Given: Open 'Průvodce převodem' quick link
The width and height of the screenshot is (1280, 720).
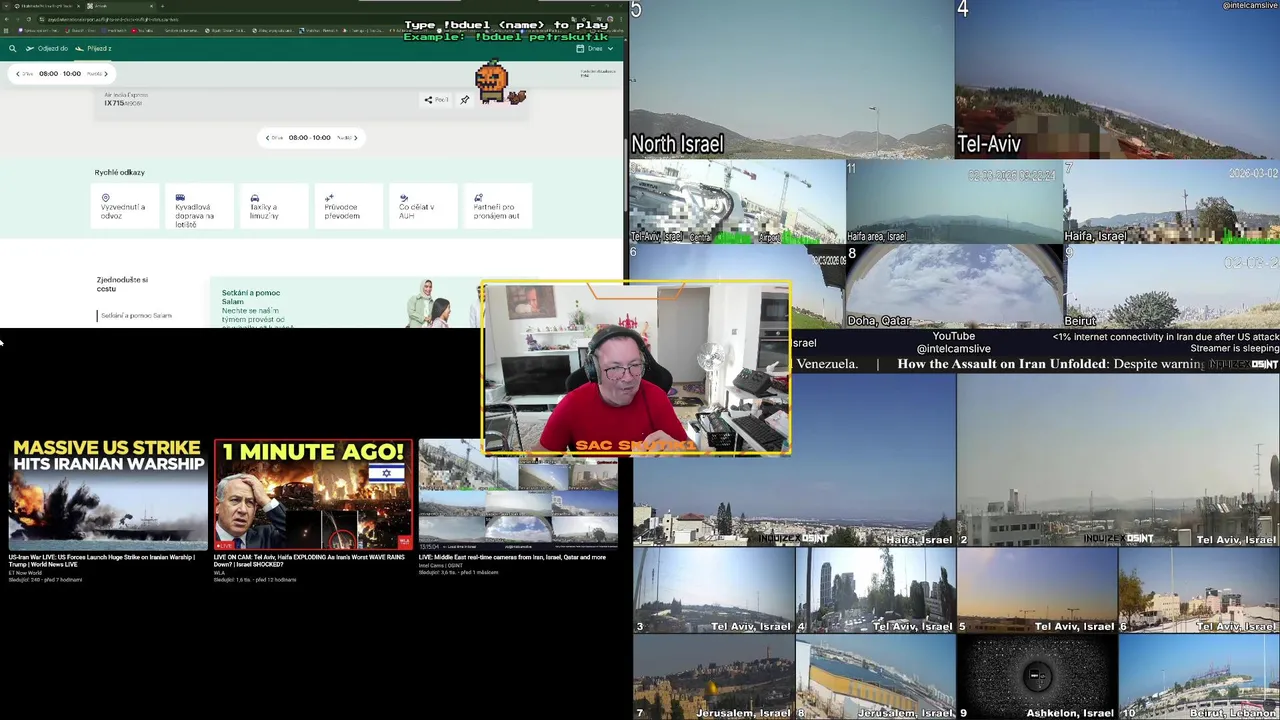Looking at the screenshot, I should coord(348,206).
